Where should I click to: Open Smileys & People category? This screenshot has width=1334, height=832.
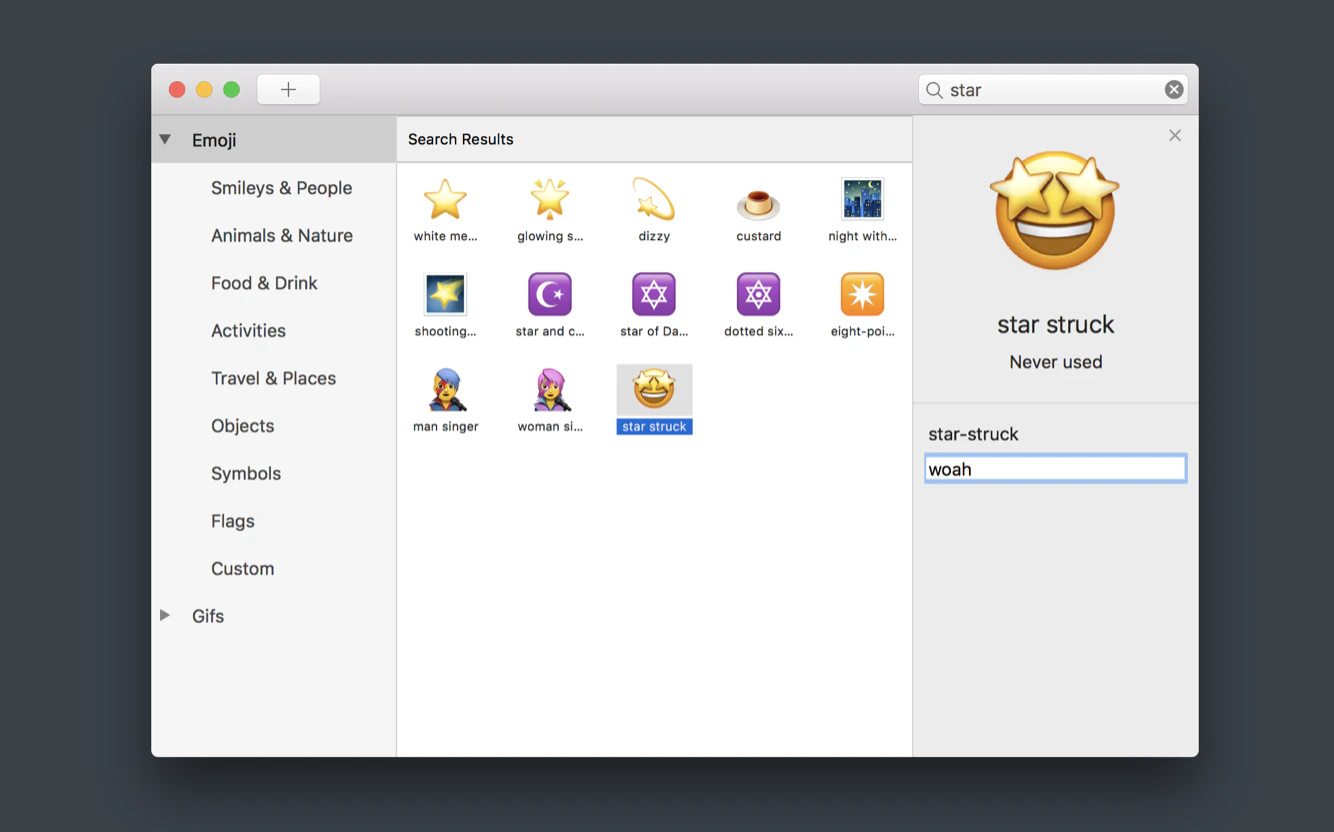(x=281, y=188)
